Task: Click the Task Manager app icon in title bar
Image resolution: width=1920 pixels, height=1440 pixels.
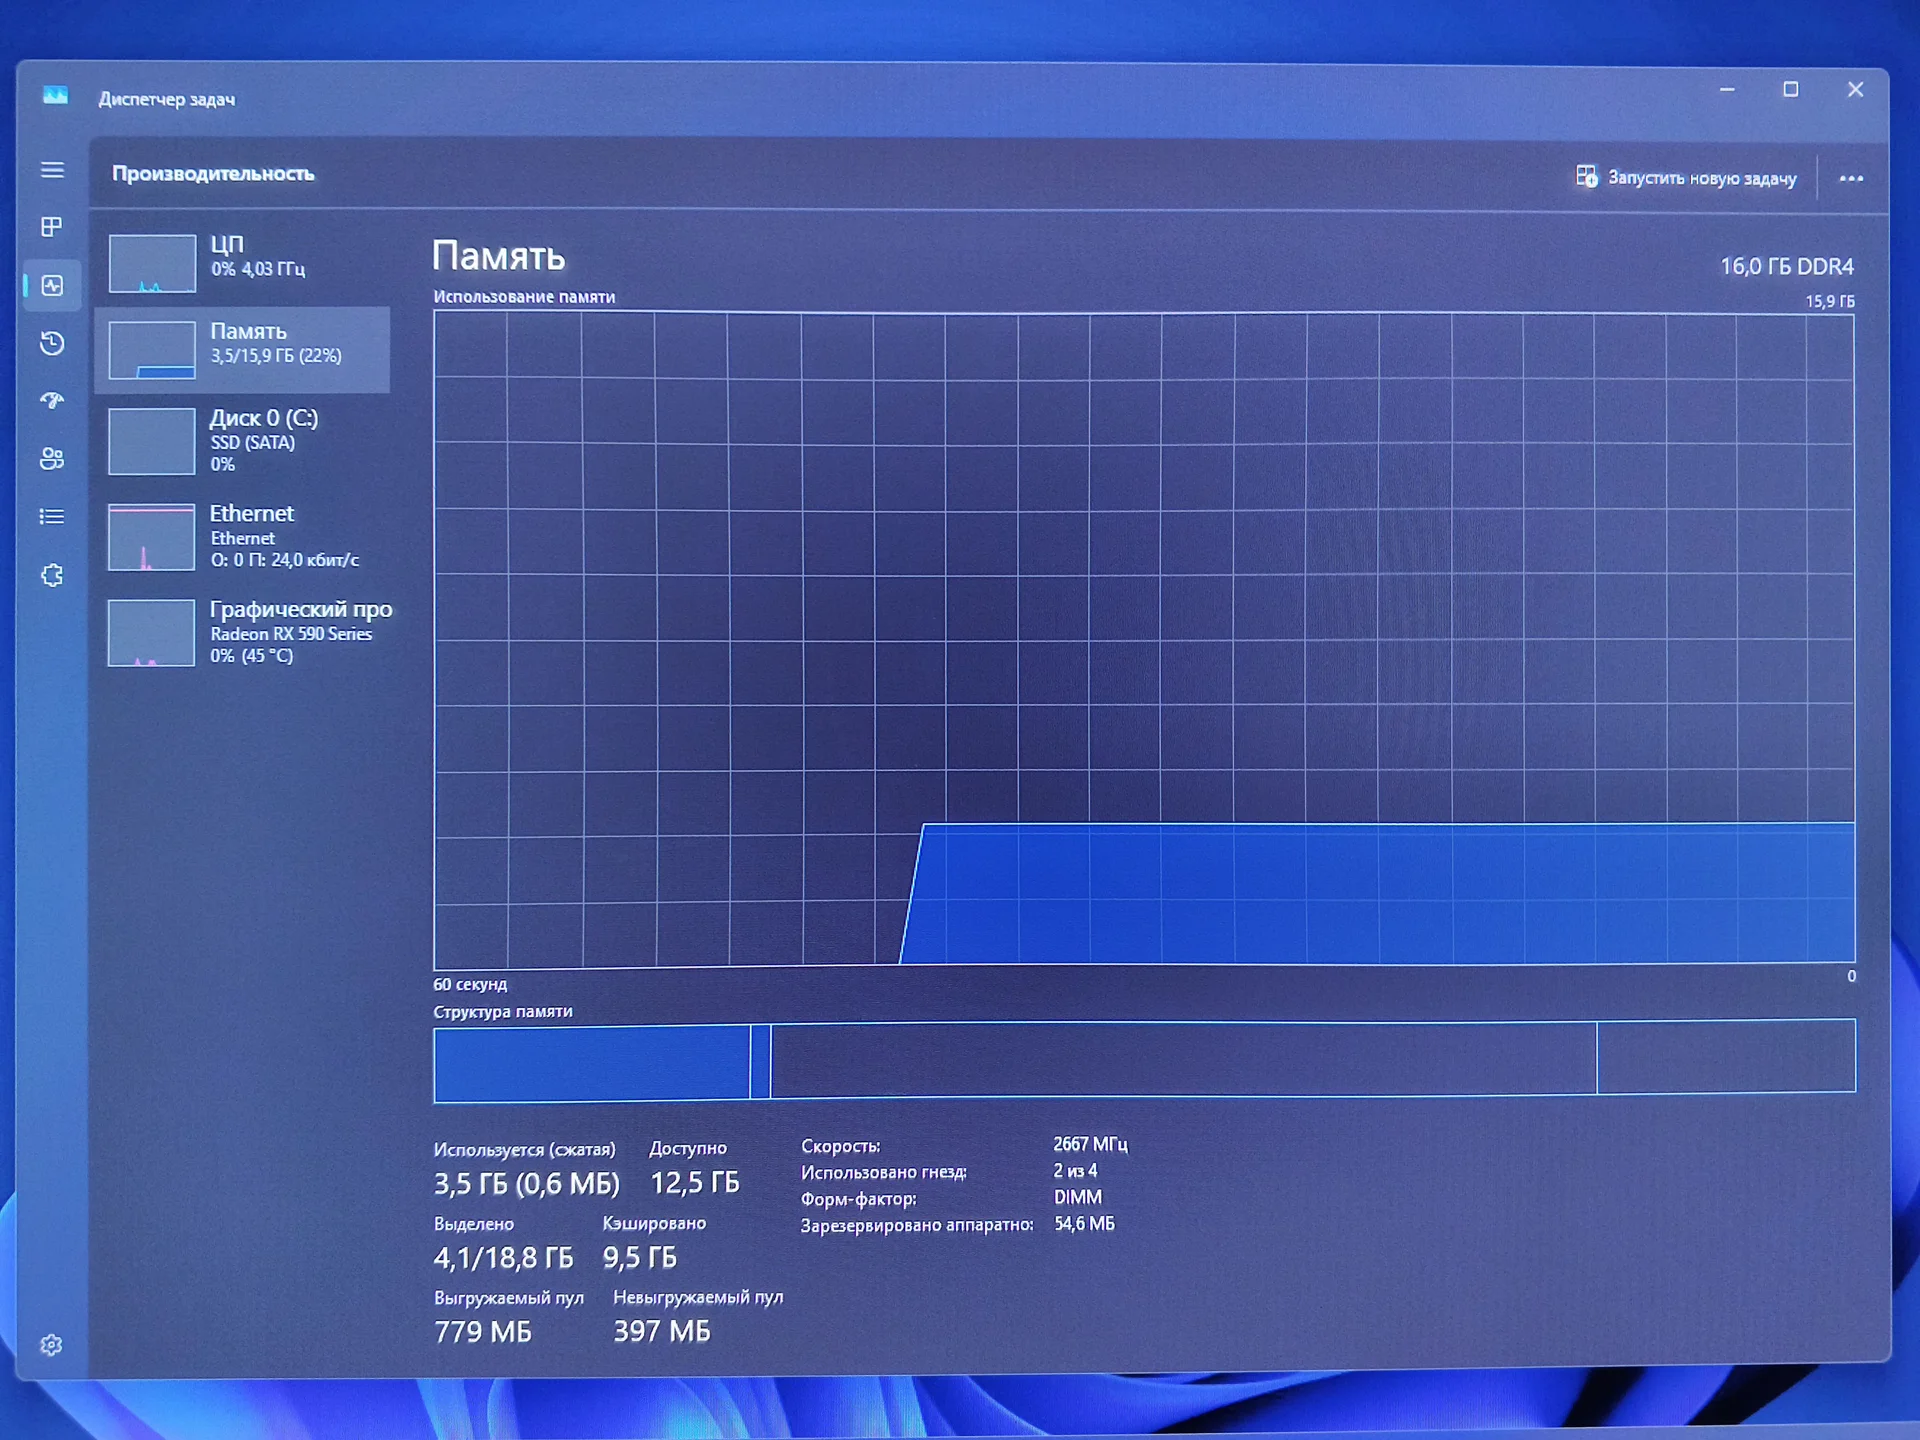Action: tap(55, 96)
